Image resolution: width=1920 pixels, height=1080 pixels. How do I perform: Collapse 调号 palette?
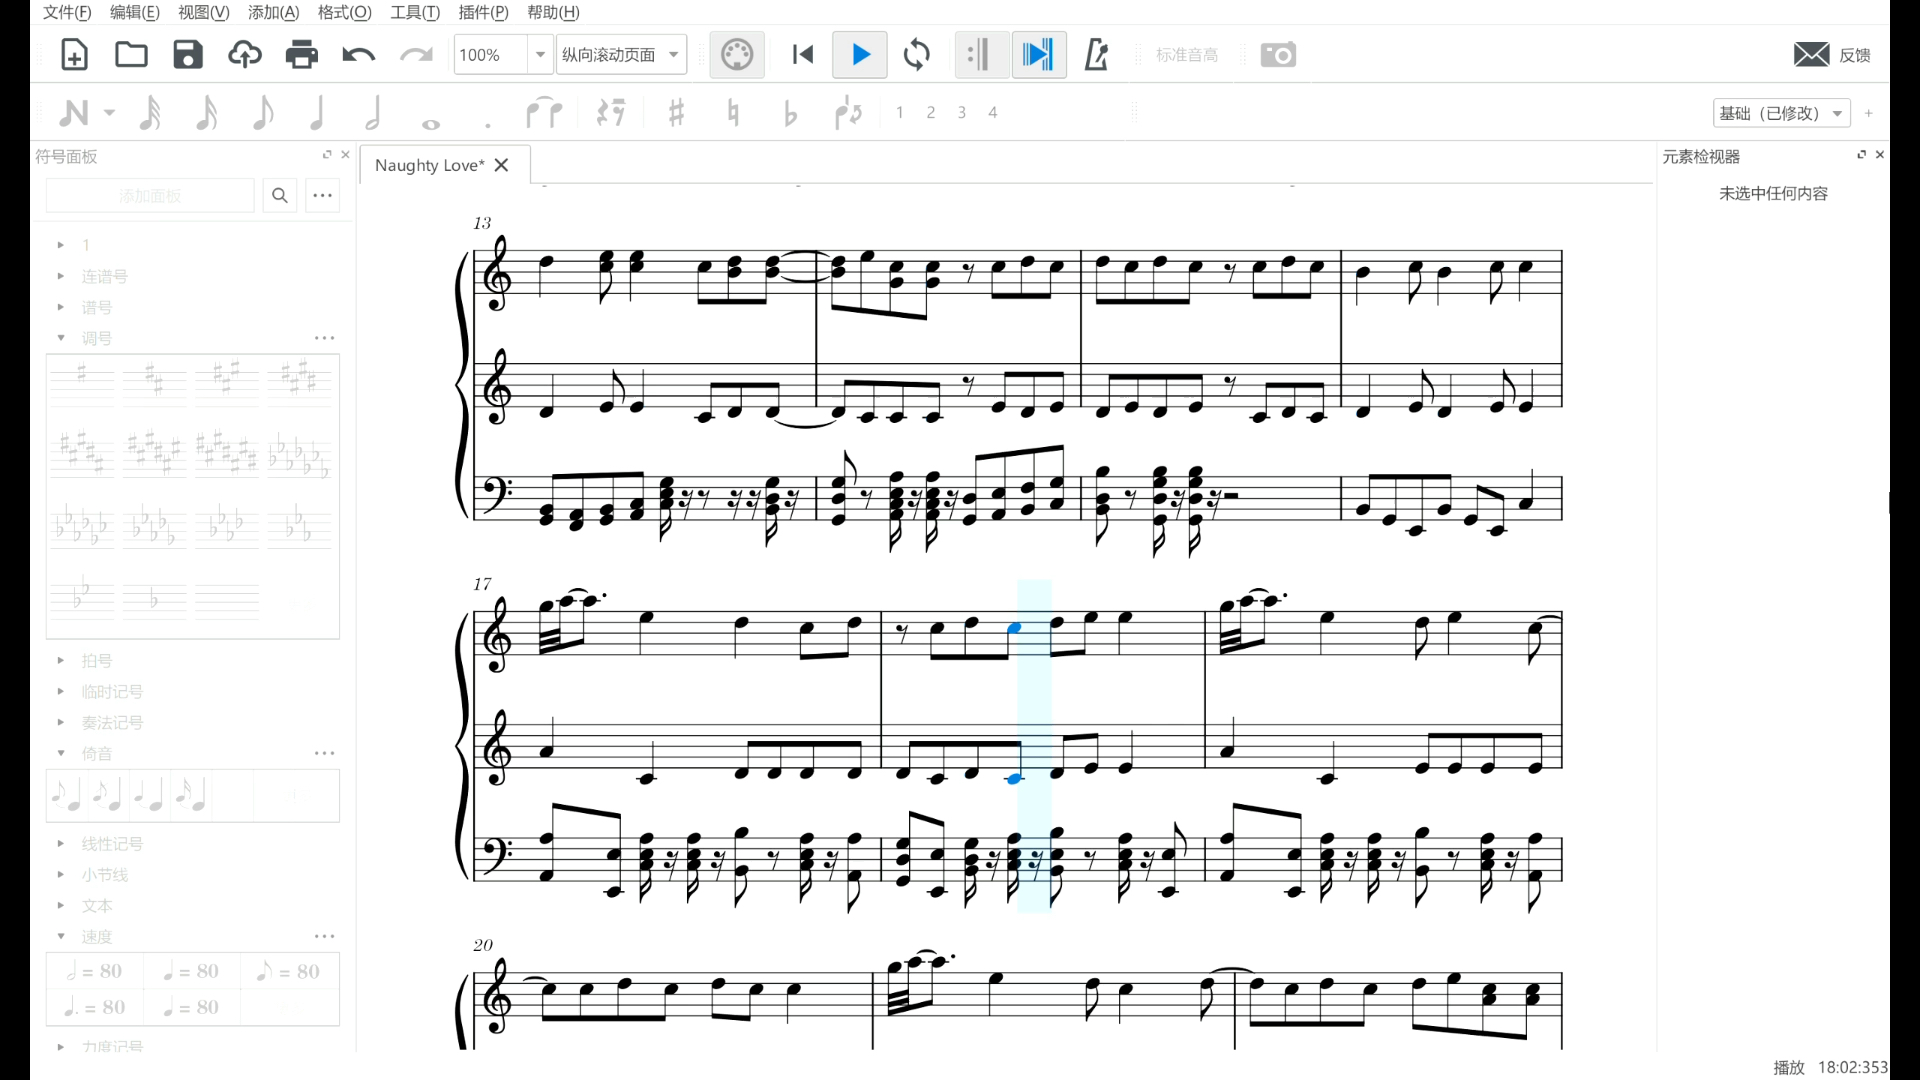61,338
